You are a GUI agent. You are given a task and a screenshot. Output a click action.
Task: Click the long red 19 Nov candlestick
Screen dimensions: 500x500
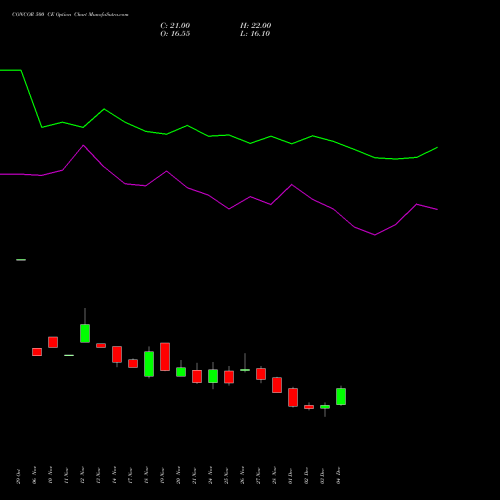(165, 357)
